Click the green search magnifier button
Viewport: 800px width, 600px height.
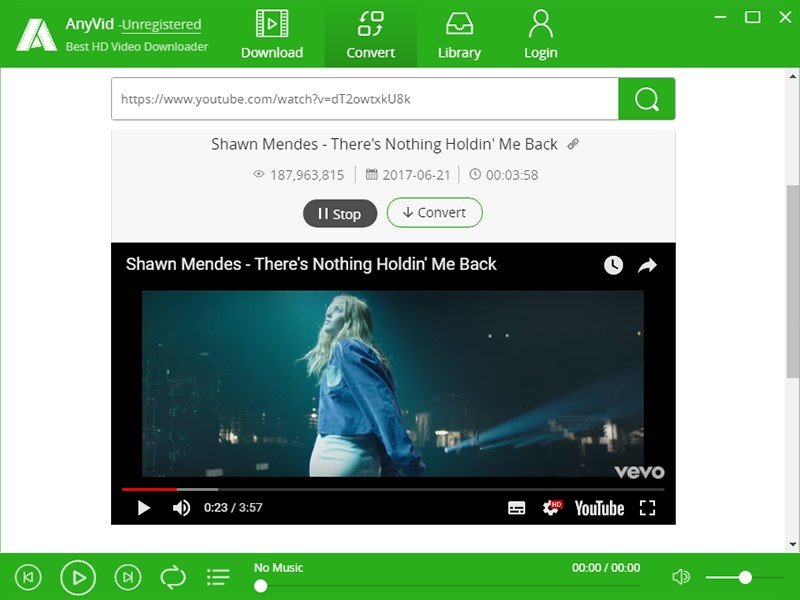(x=647, y=99)
